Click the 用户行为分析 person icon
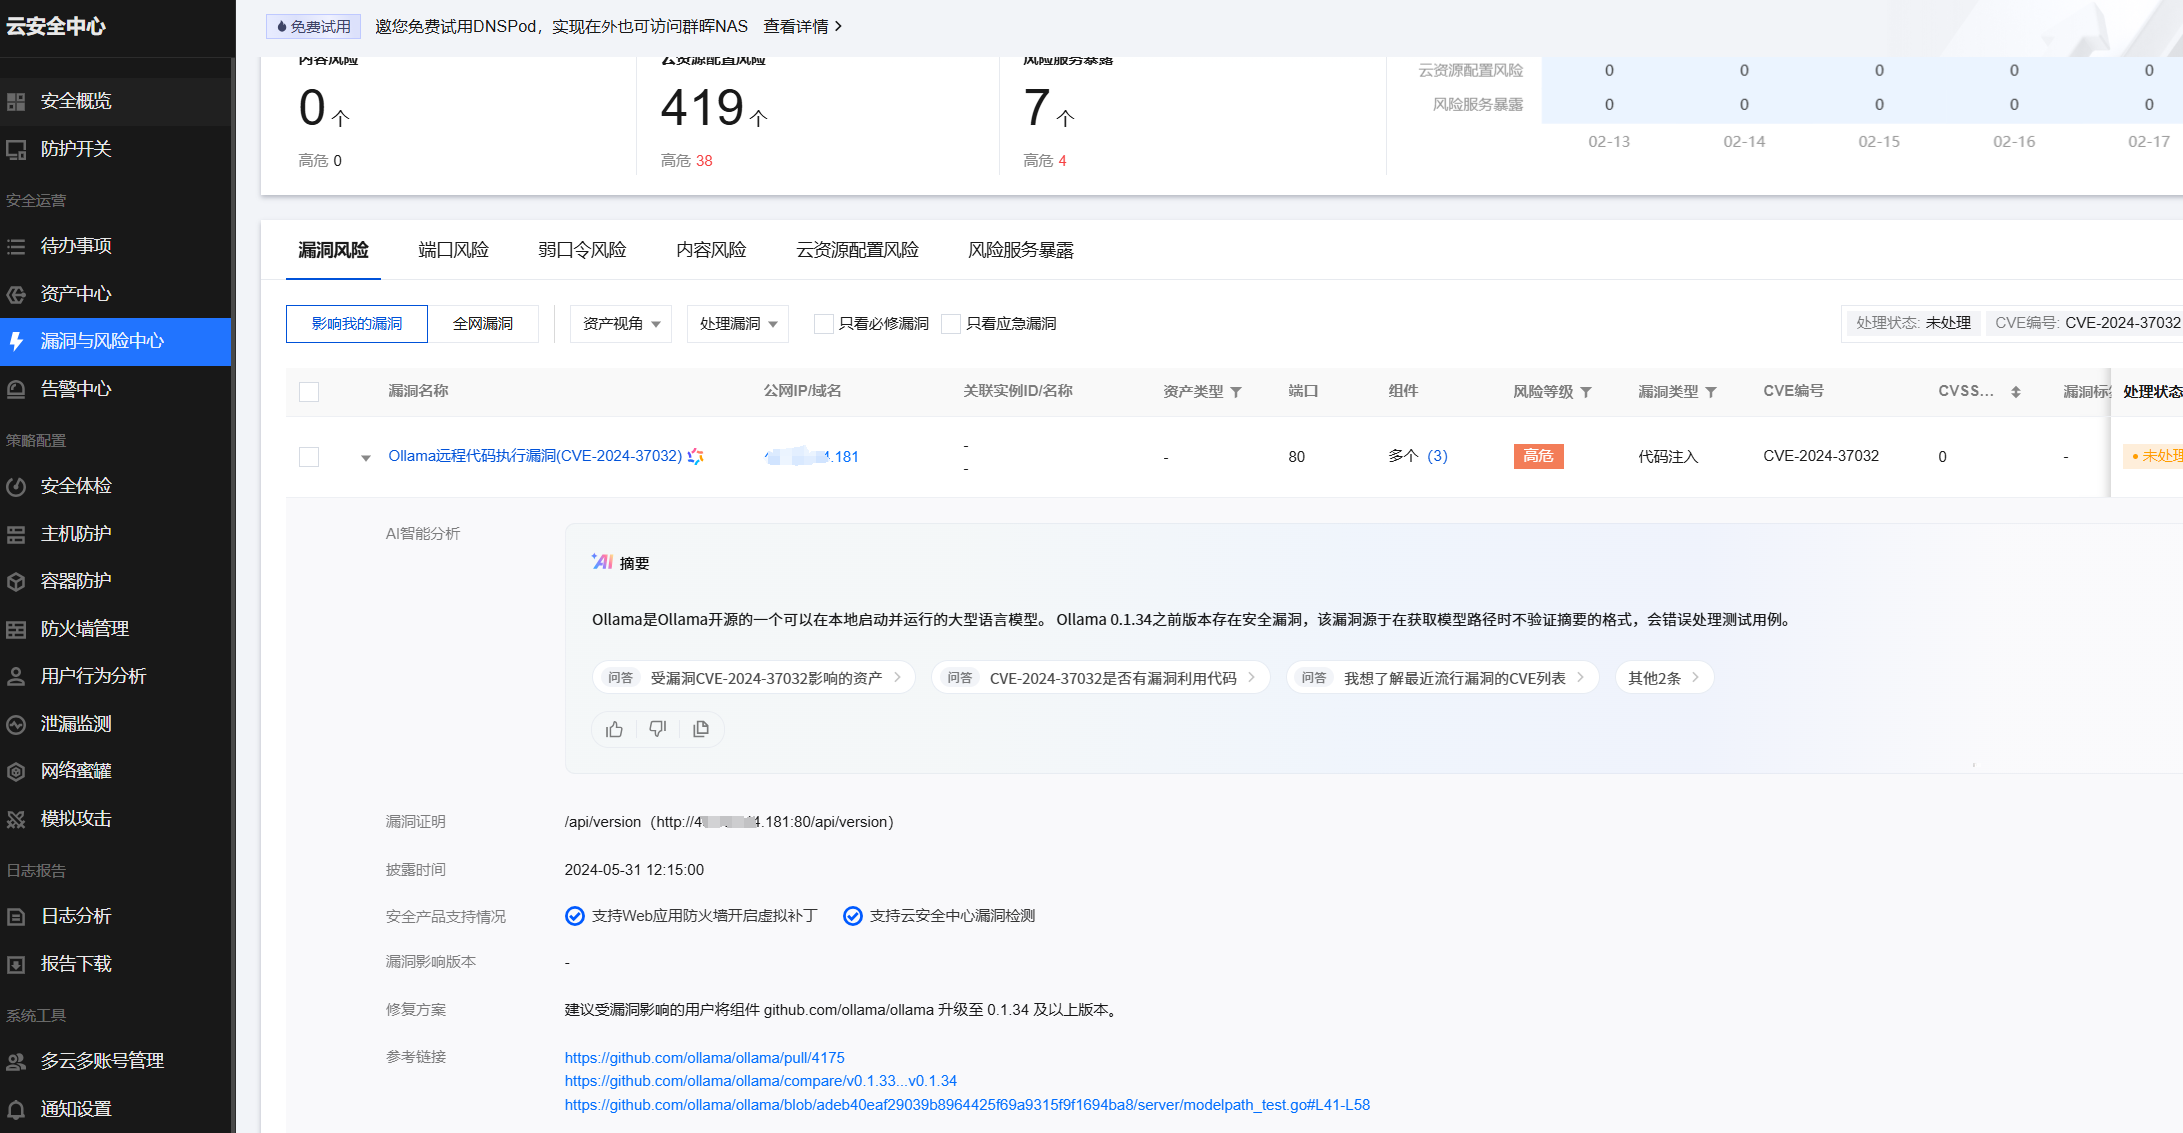2183x1133 pixels. coord(16,677)
